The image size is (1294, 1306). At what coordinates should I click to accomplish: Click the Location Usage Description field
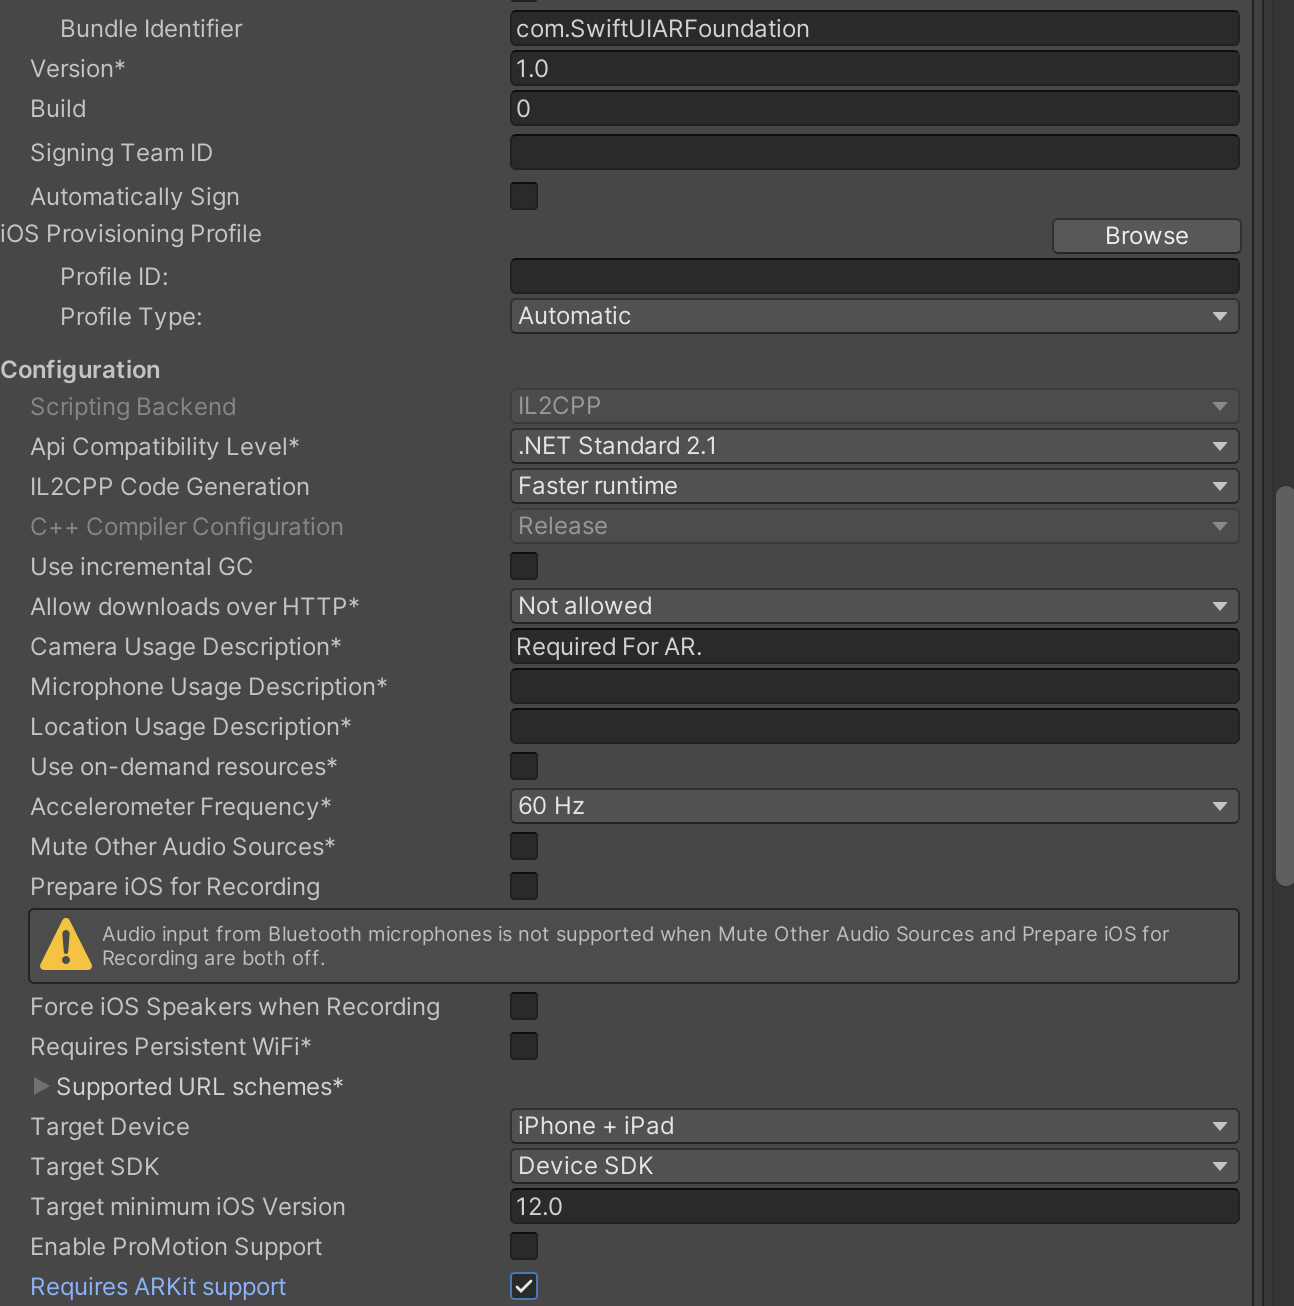click(874, 726)
